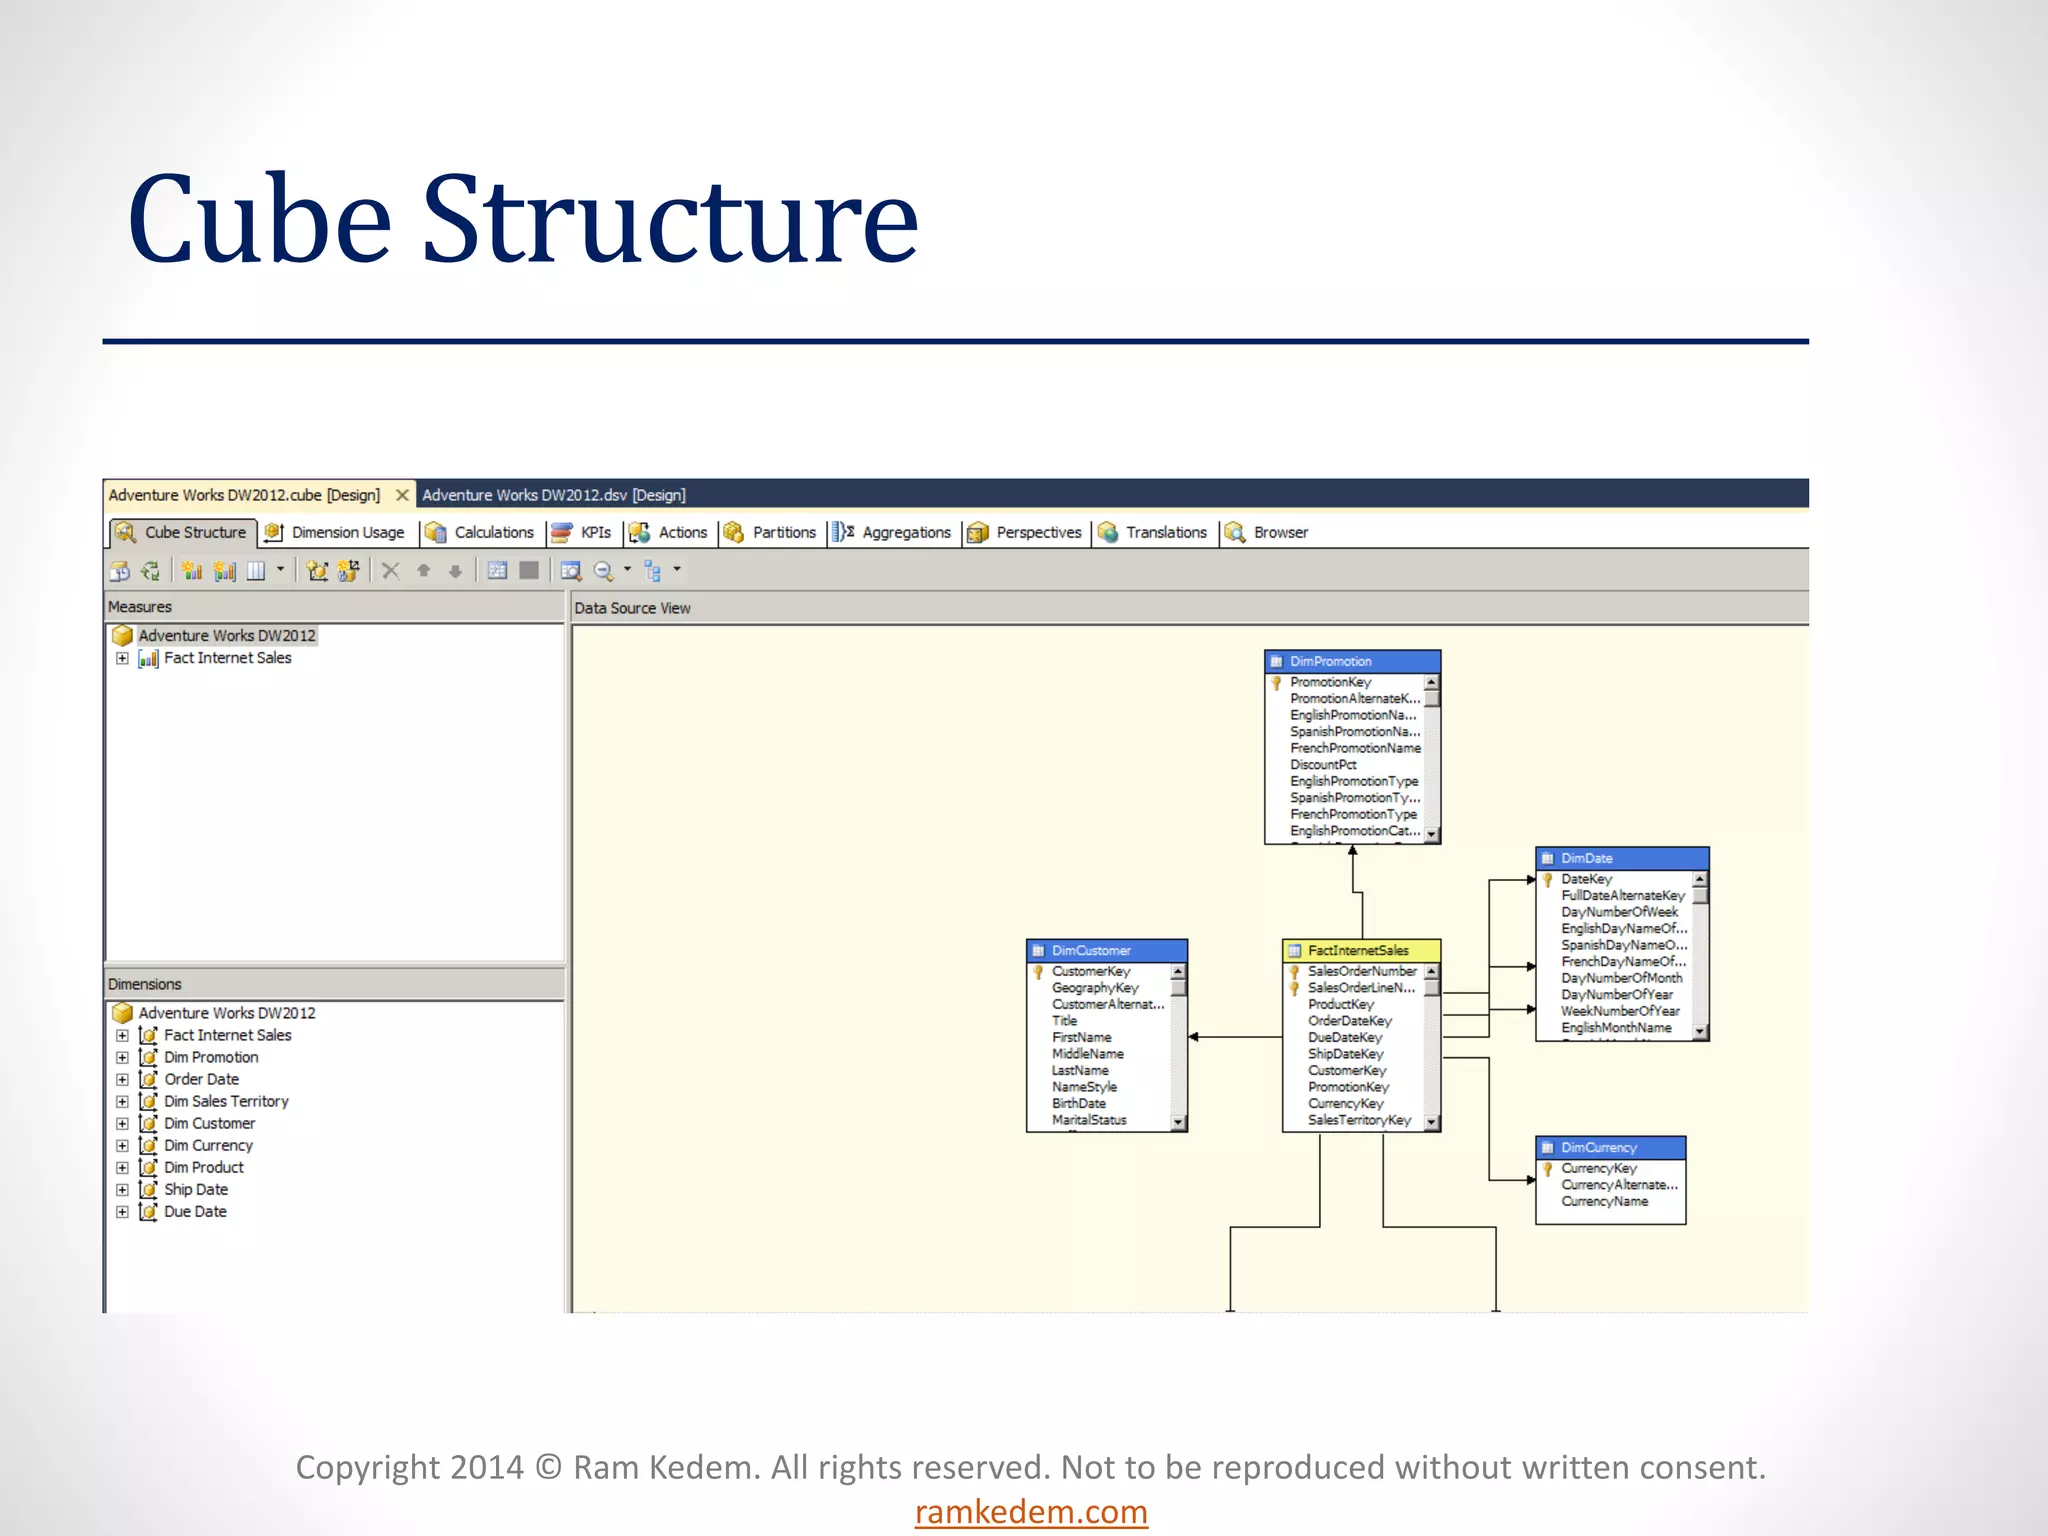Click the Add Cube Dimension icon
The image size is (2048, 1536).
317,571
